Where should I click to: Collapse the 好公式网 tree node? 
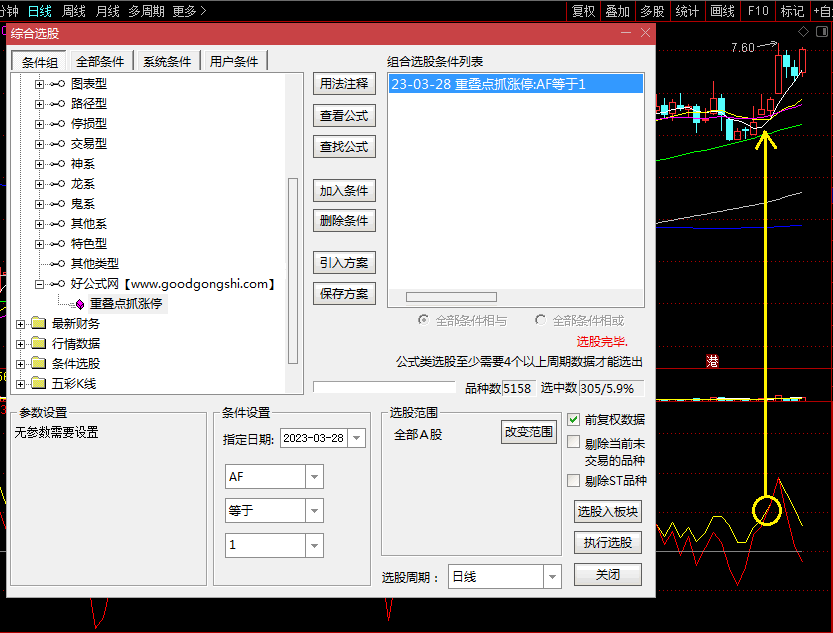tap(39, 285)
